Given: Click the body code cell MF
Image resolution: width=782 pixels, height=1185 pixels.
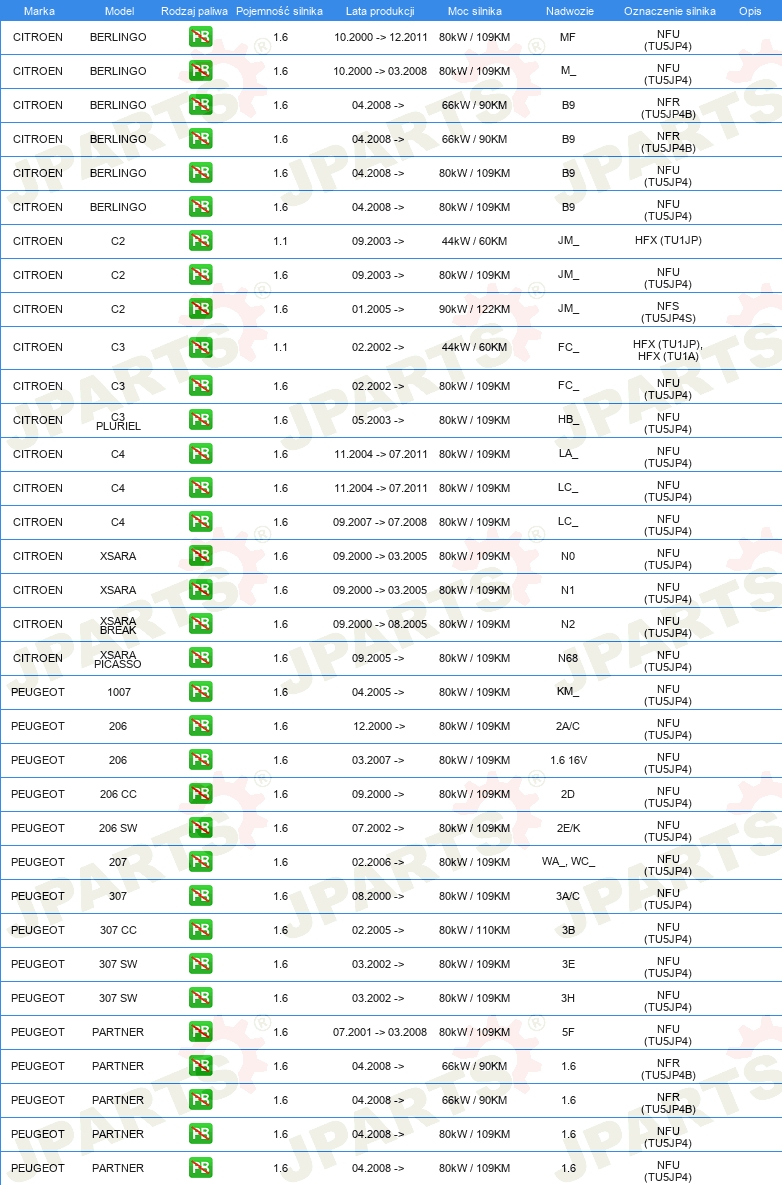Looking at the screenshot, I should click(568, 37).
